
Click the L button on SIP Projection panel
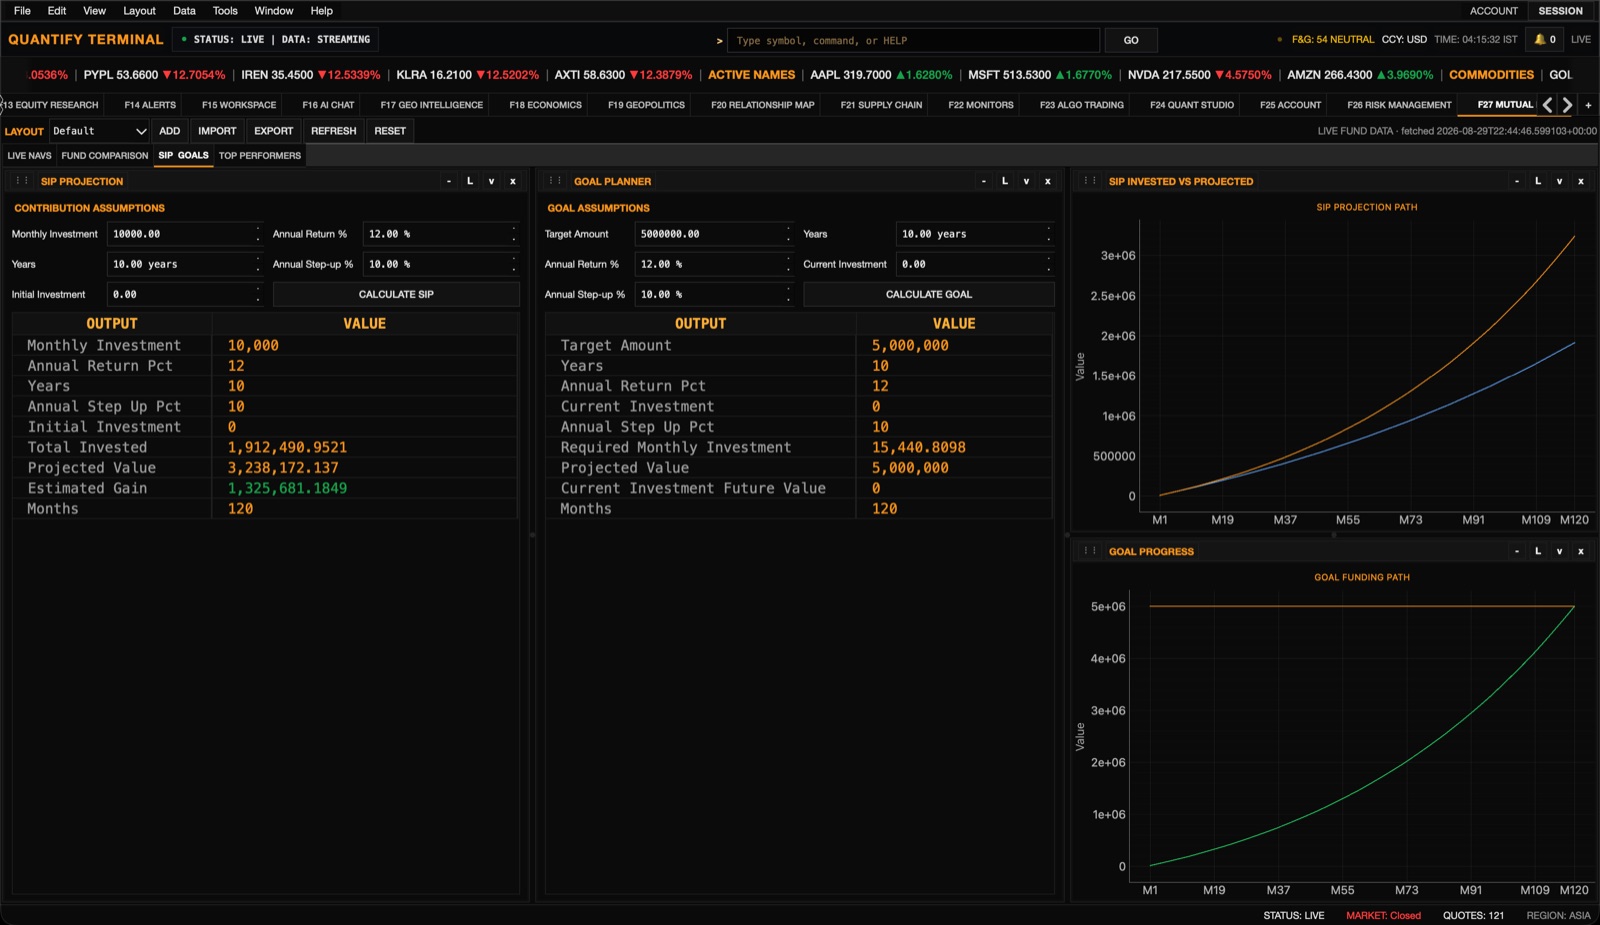(470, 181)
